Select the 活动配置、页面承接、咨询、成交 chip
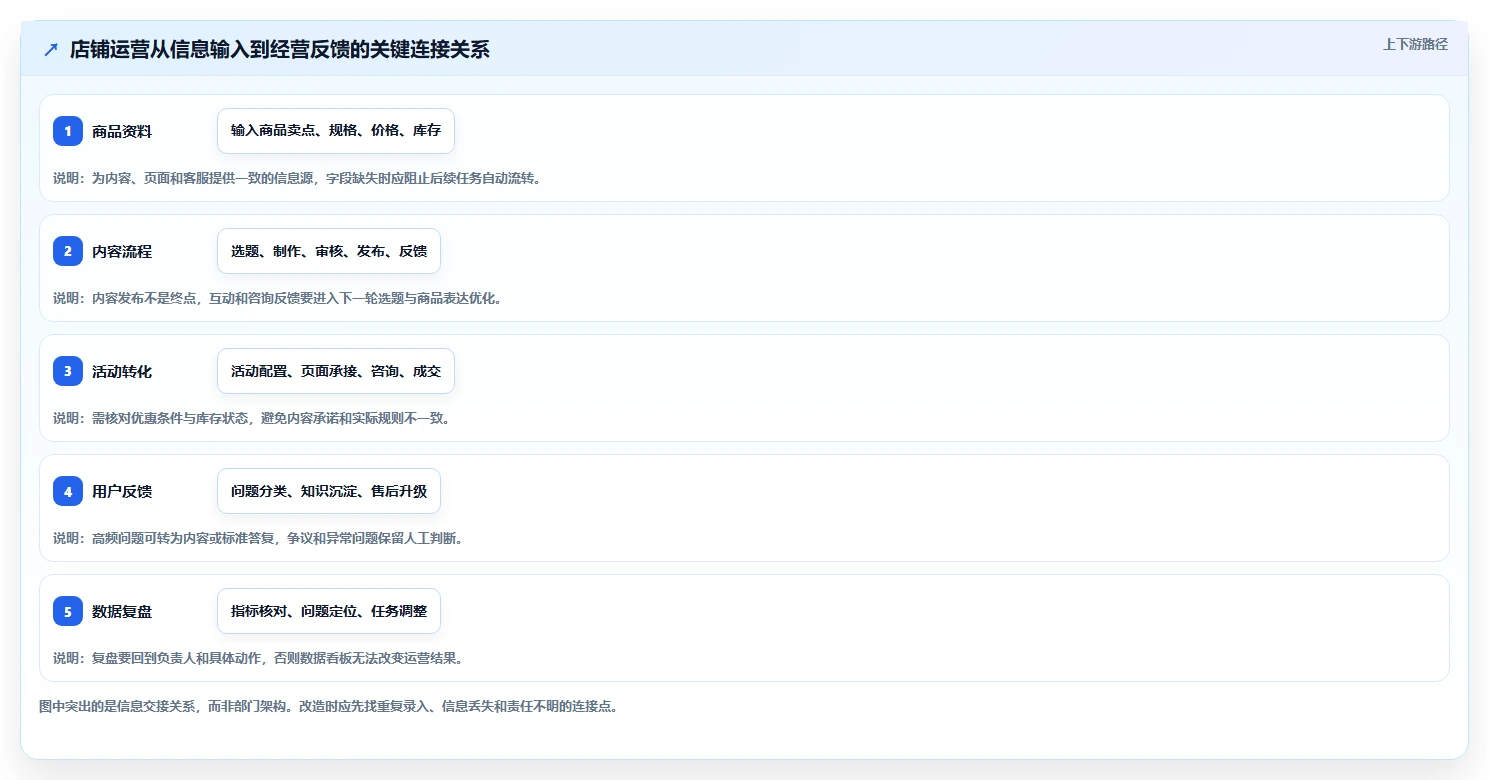Viewport: 1489px width, 780px height. tap(336, 371)
